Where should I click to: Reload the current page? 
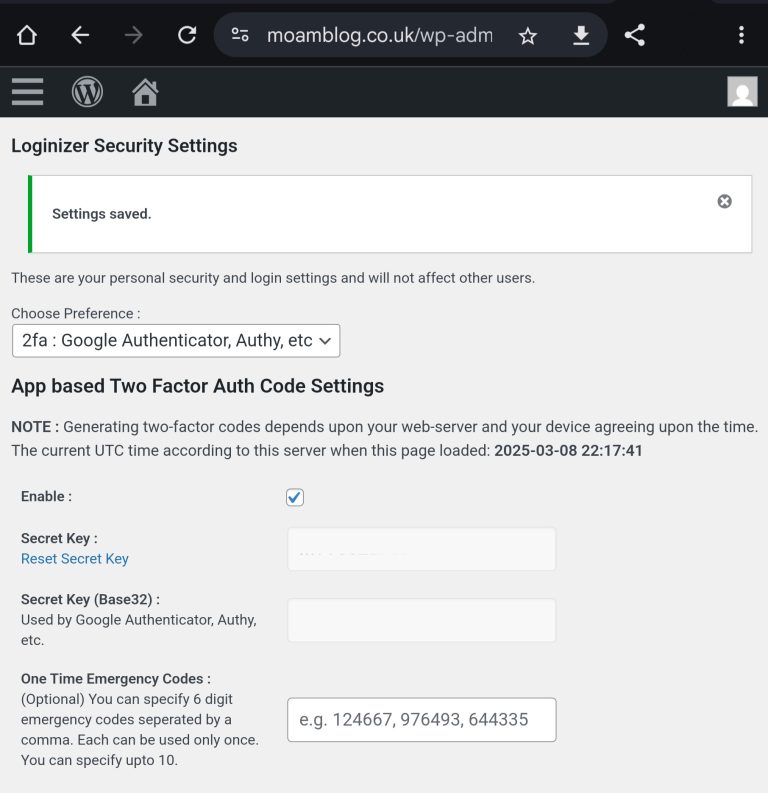(187, 36)
